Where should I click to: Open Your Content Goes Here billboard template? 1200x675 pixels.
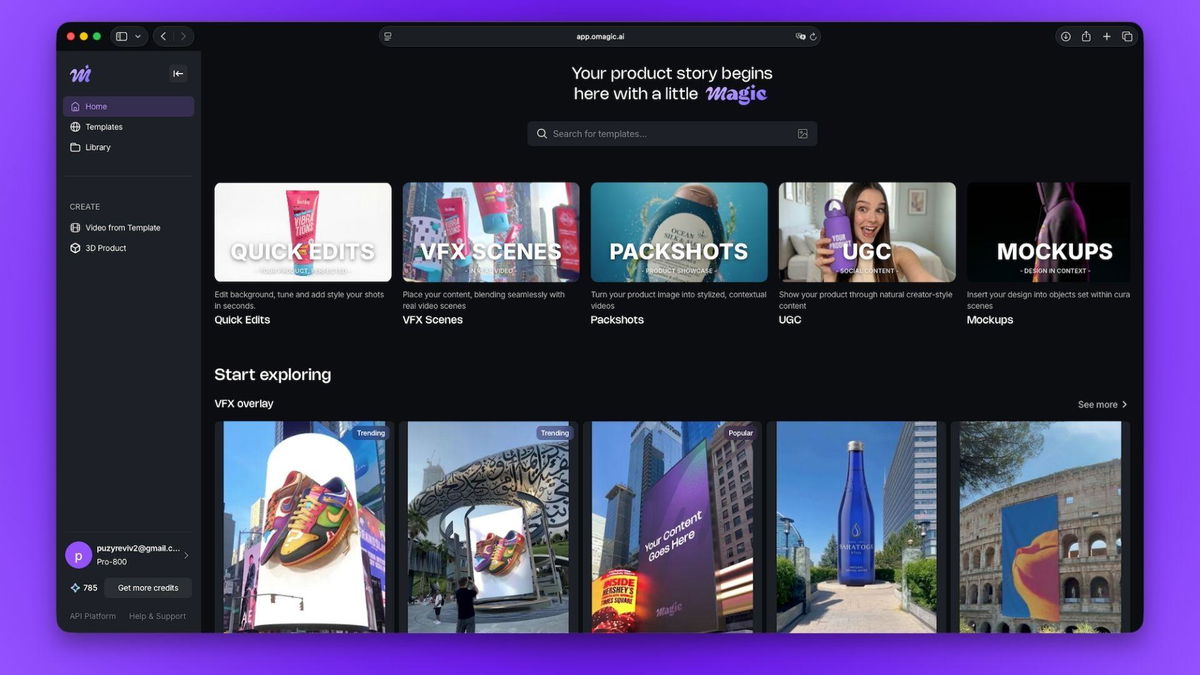pos(672,527)
